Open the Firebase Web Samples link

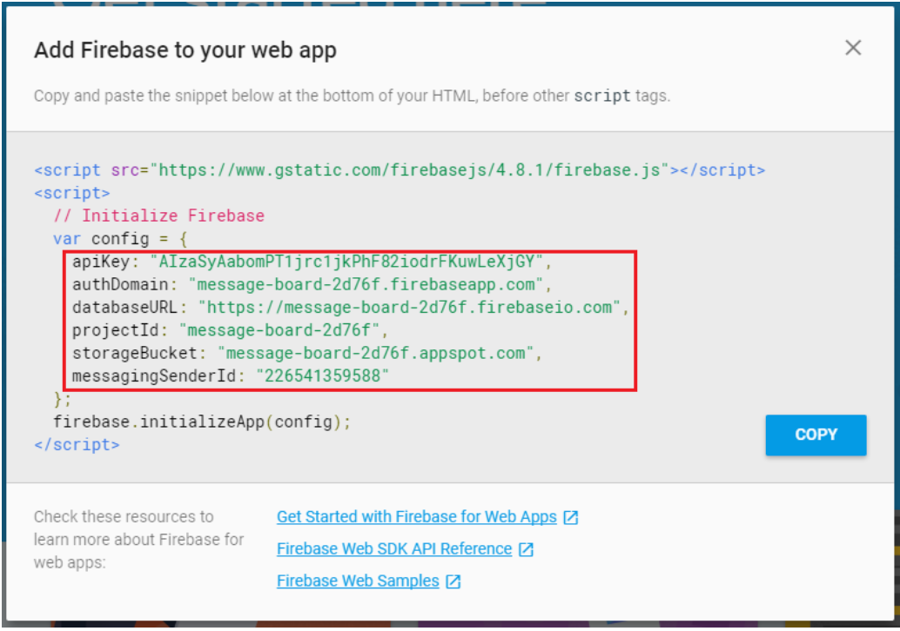(x=358, y=581)
